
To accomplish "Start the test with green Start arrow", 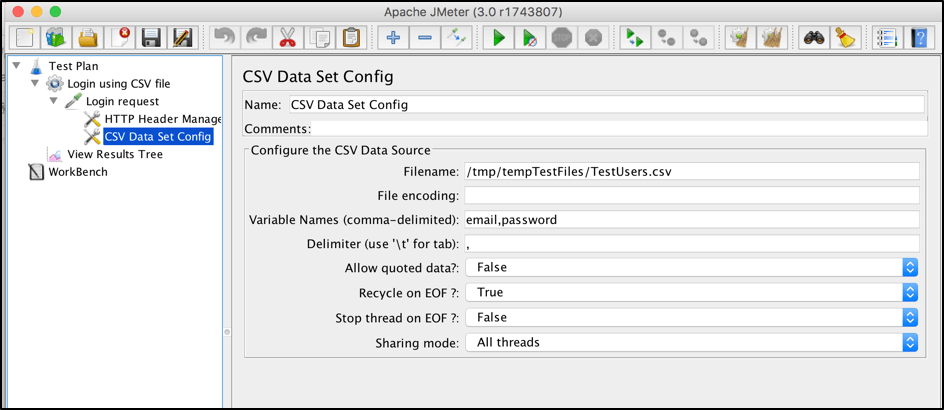I will pos(498,38).
